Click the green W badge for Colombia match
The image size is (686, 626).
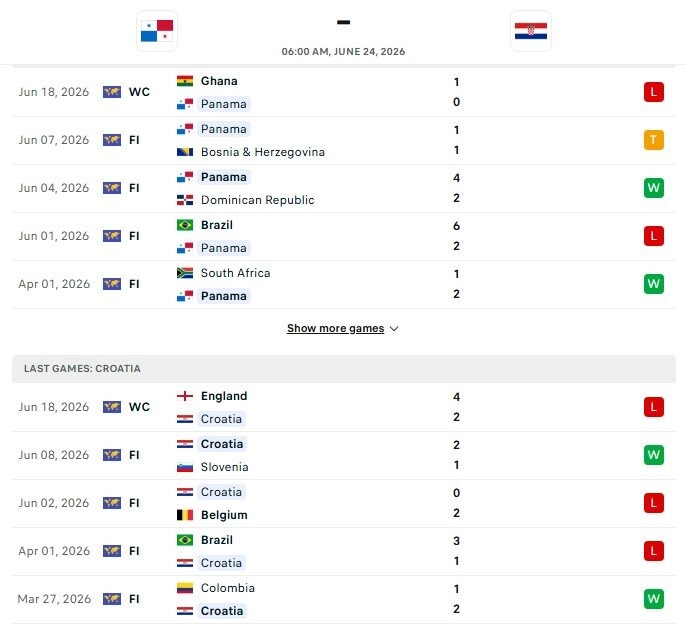(654, 599)
